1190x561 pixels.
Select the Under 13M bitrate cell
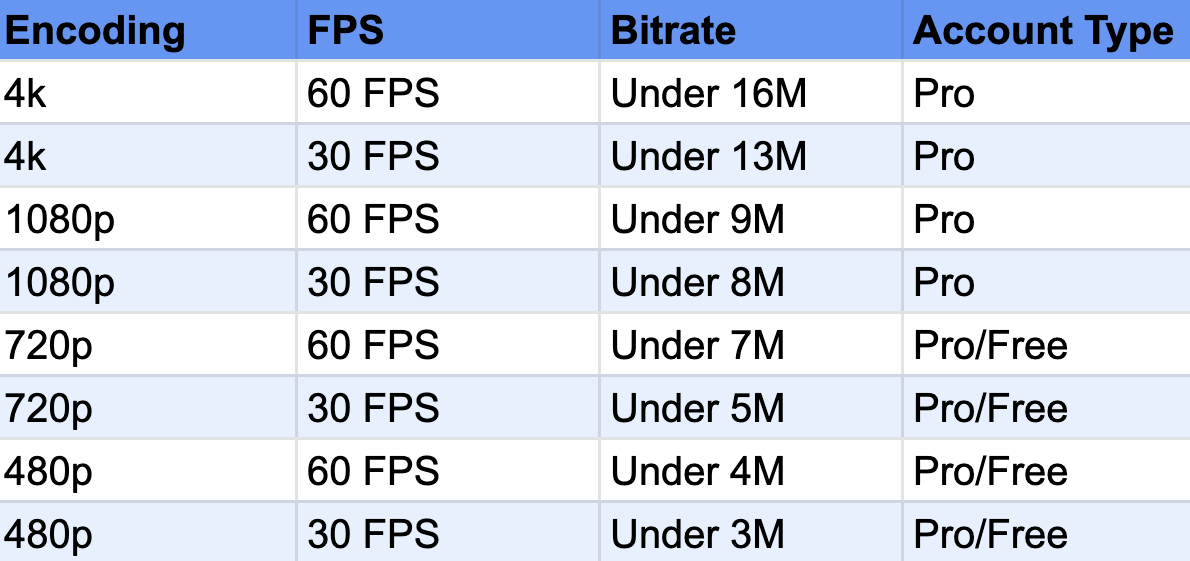point(751,156)
